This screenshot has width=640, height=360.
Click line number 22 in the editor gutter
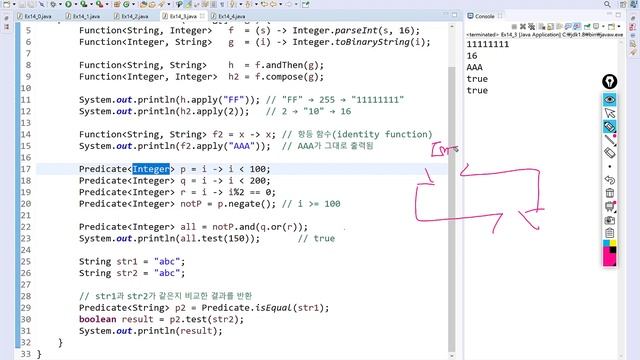click(26, 227)
